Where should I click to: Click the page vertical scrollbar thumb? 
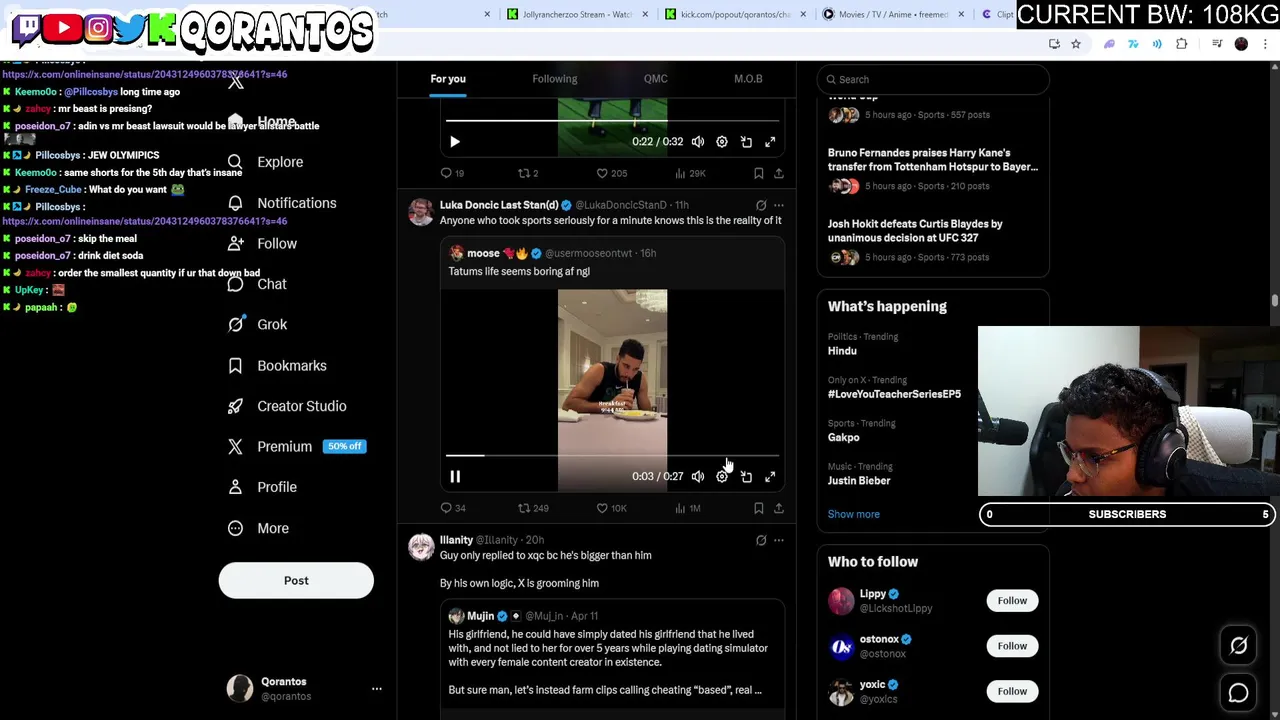click(1275, 301)
